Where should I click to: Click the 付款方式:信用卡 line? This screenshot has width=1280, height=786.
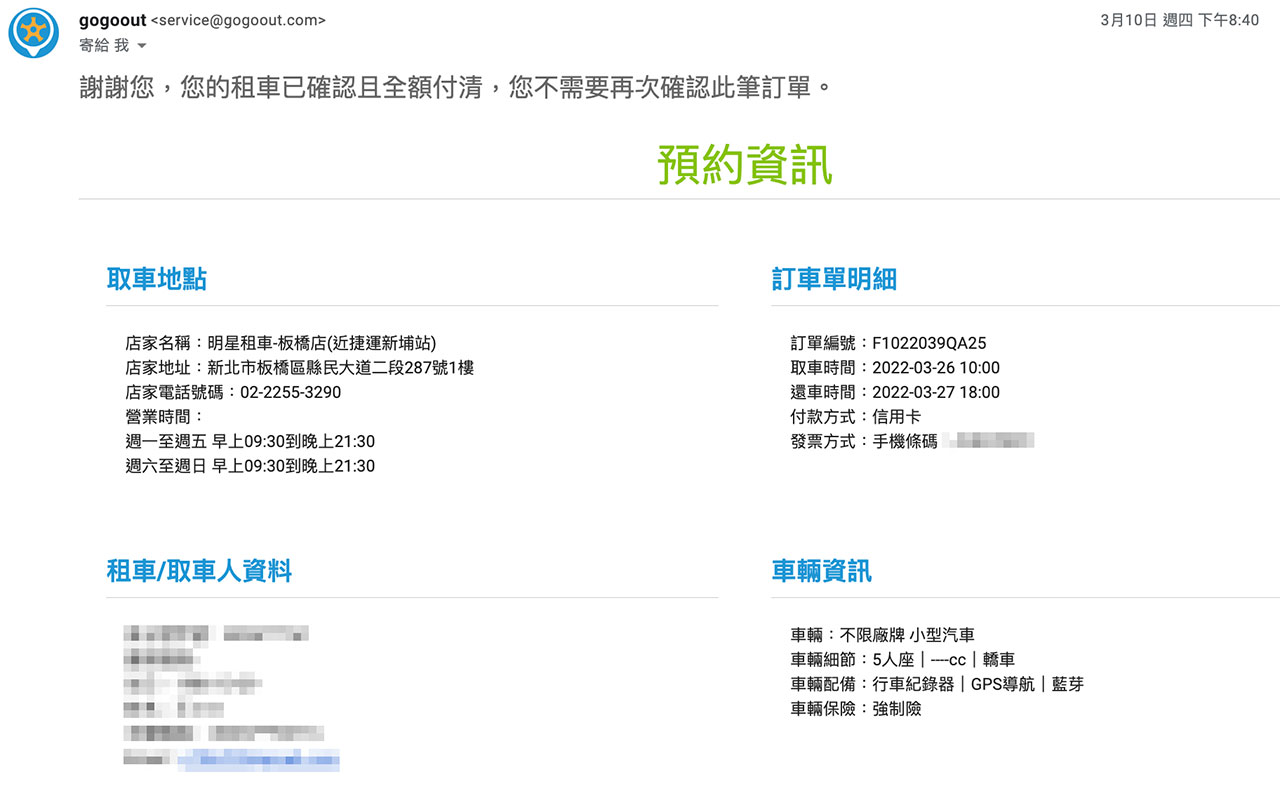(x=855, y=417)
